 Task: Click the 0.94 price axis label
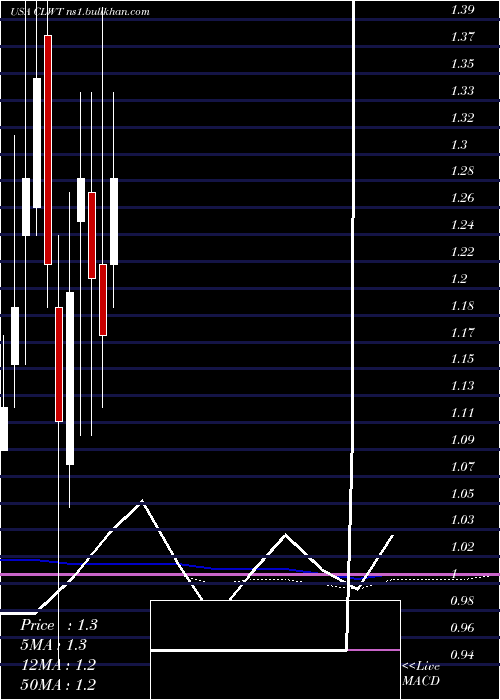pyautogui.click(x=462, y=655)
